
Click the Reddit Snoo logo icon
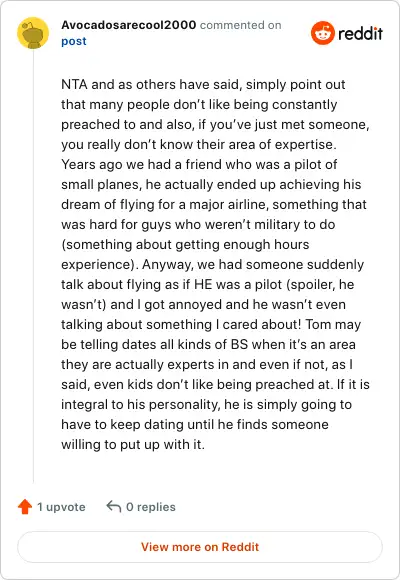tap(323, 33)
